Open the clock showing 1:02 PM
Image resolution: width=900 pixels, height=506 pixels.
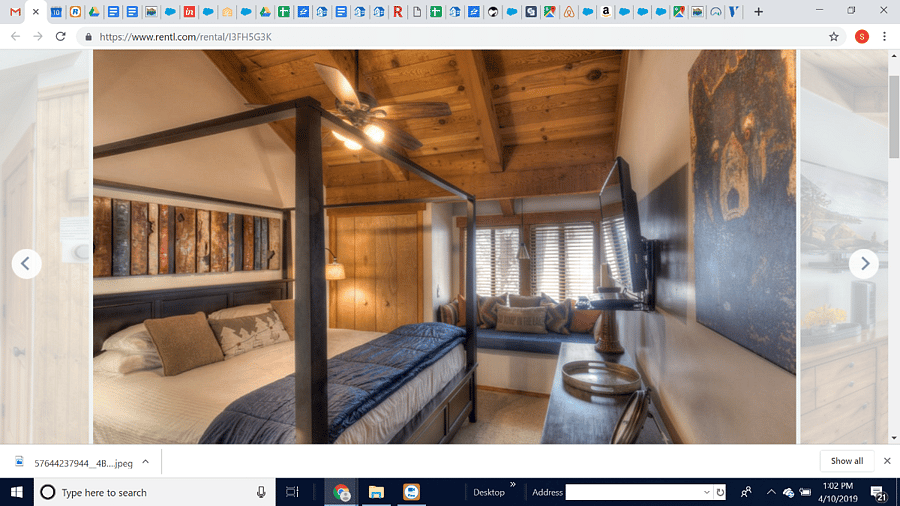[x=838, y=492]
